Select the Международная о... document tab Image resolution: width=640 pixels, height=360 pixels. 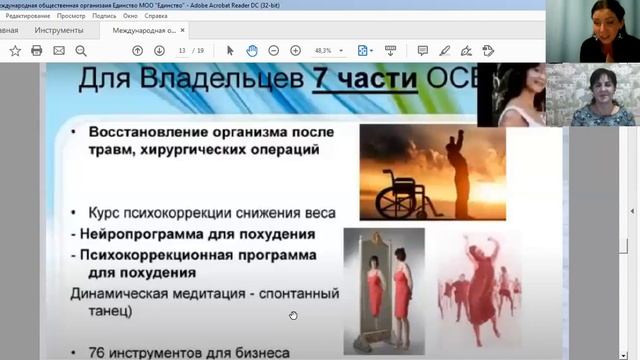point(144,30)
